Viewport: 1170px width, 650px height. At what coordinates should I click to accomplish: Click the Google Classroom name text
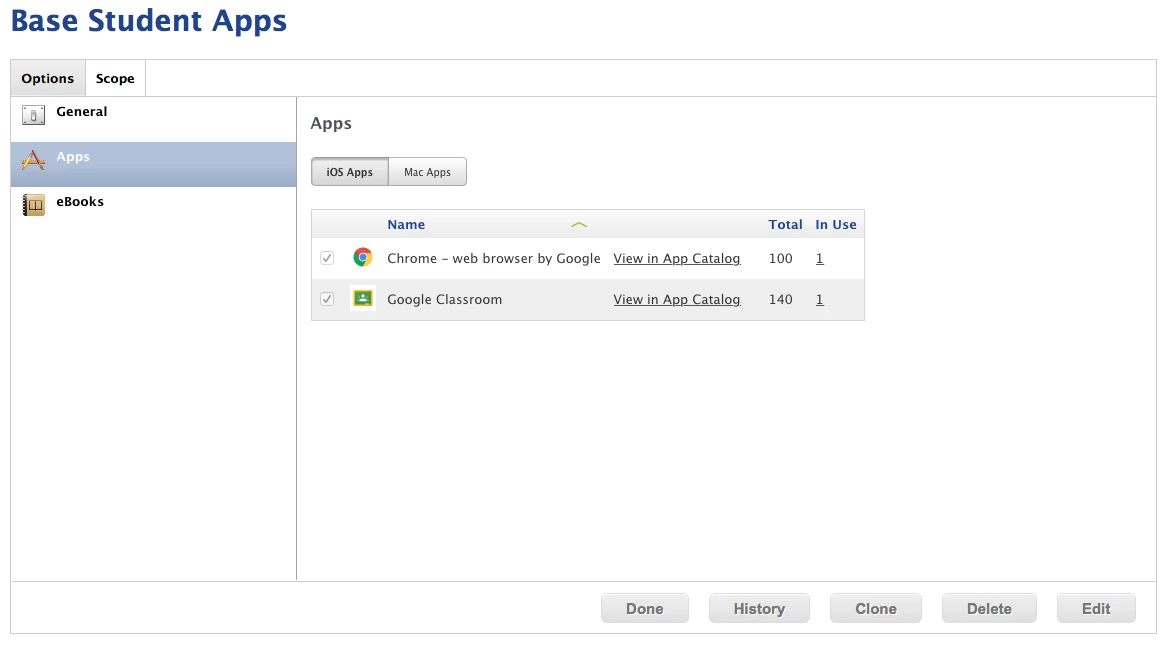pyautogui.click(x=445, y=299)
